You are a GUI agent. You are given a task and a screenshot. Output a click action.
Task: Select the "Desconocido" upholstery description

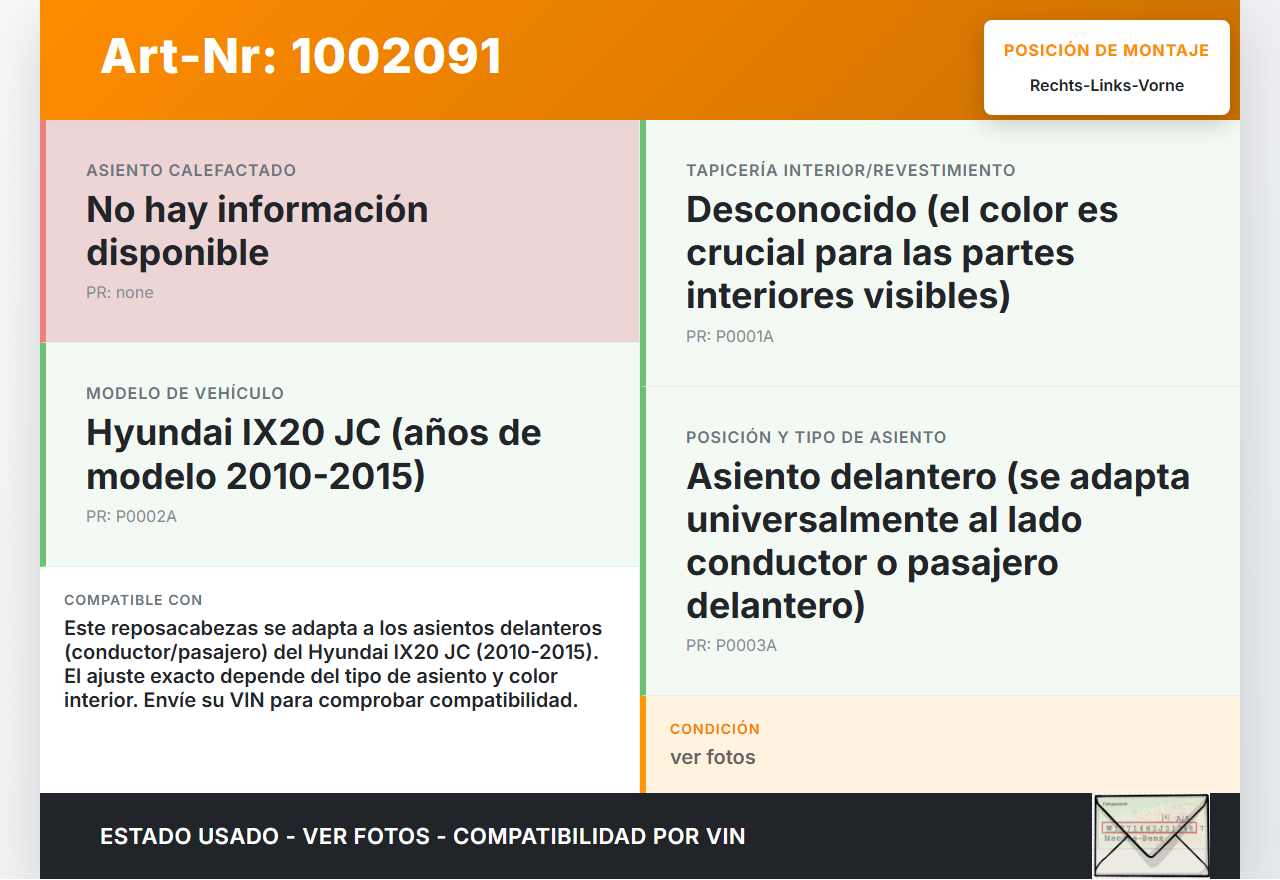tap(902, 253)
